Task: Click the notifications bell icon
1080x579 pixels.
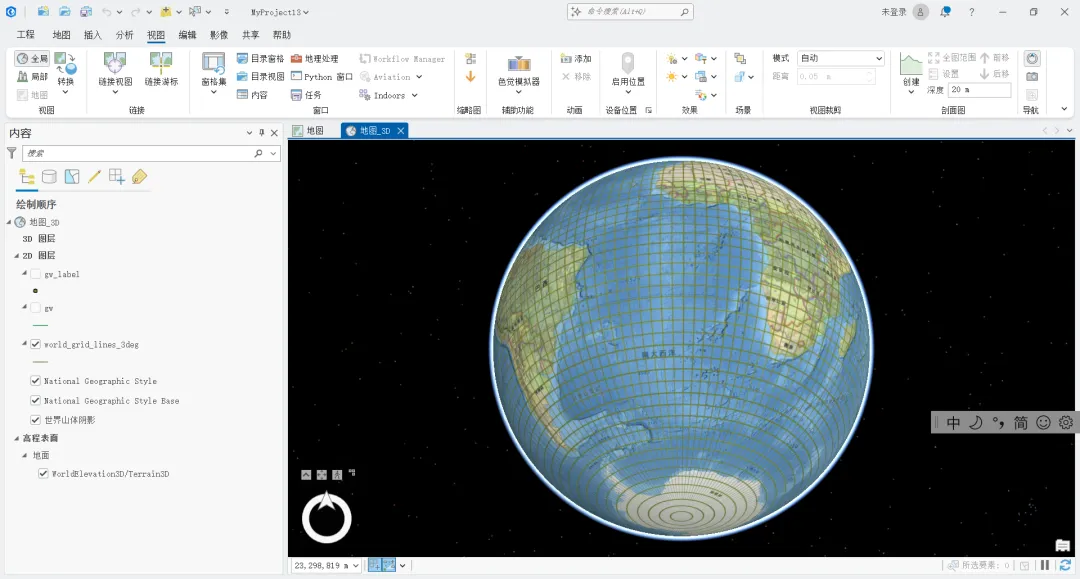Action: point(945,12)
